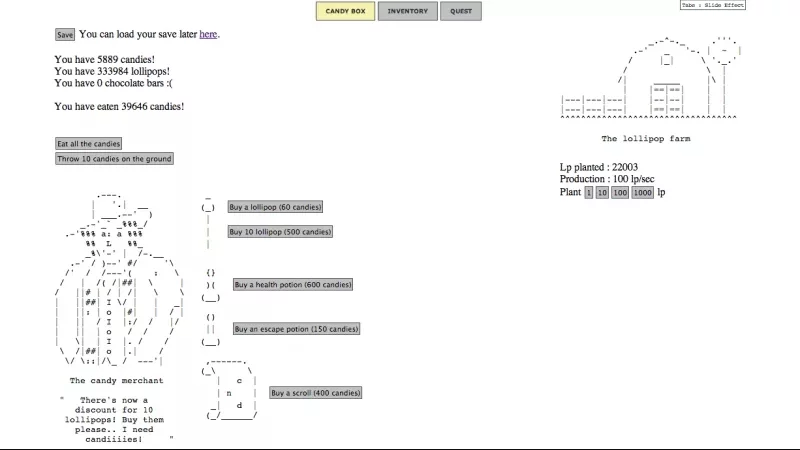
Task: Click 'The candy merchant' caption
Action: (x=116, y=381)
